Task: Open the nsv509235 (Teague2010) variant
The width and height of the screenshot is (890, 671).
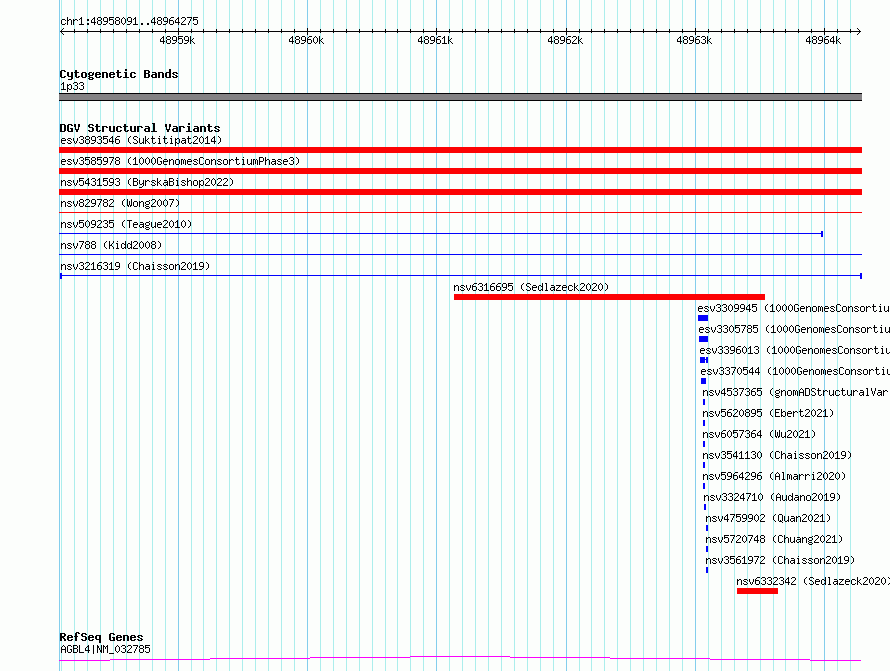Action: pyautogui.click(x=126, y=224)
